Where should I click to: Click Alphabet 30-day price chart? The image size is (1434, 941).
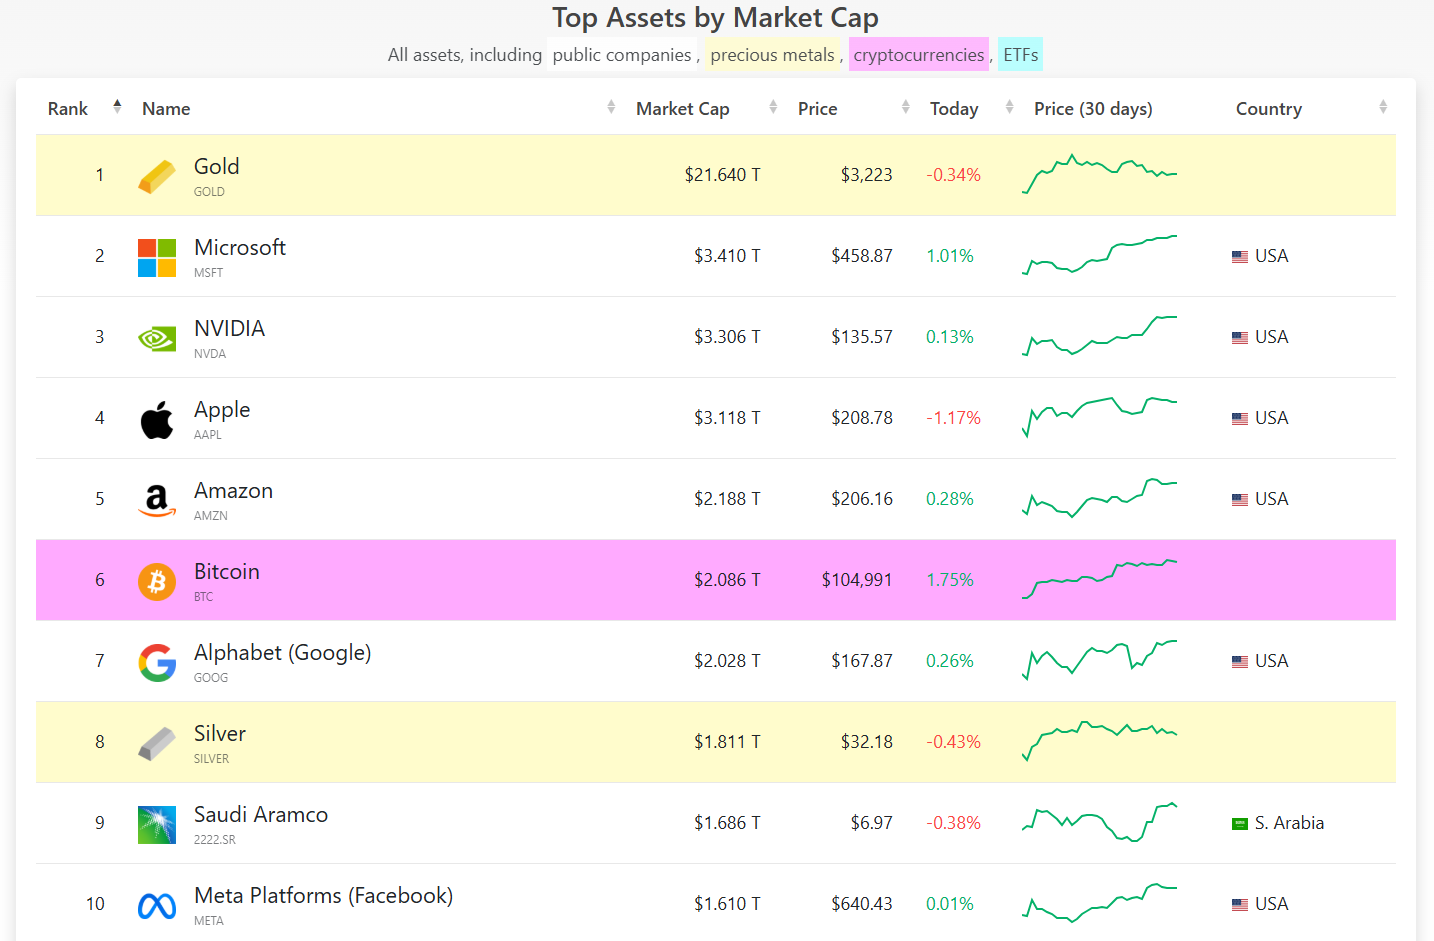(x=1100, y=660)
